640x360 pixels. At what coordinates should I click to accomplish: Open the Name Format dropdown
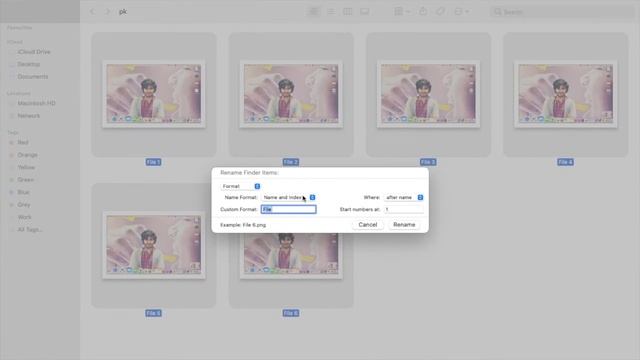[288, 198]
